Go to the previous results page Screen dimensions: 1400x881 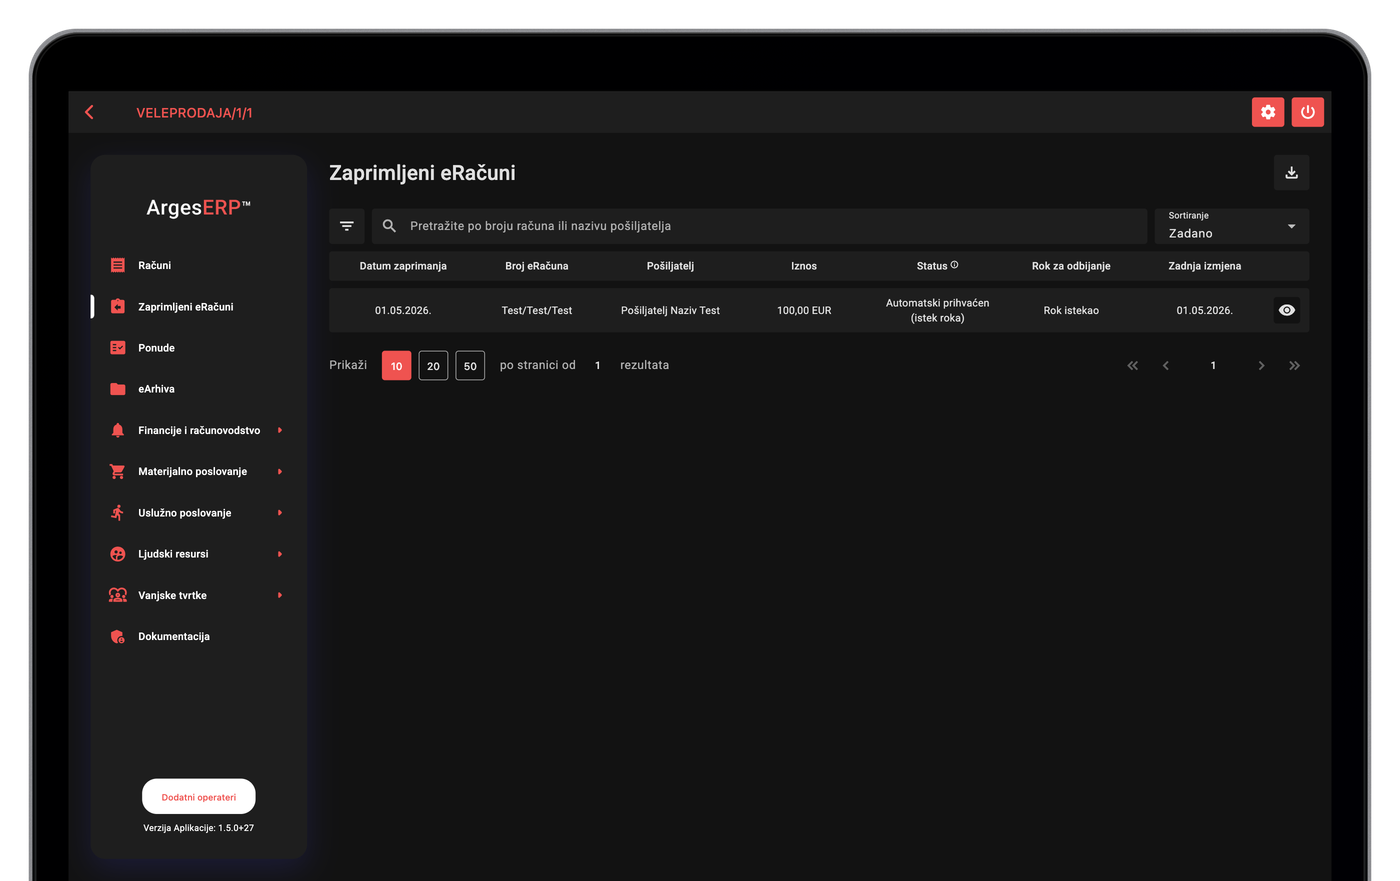[1166, 366]
